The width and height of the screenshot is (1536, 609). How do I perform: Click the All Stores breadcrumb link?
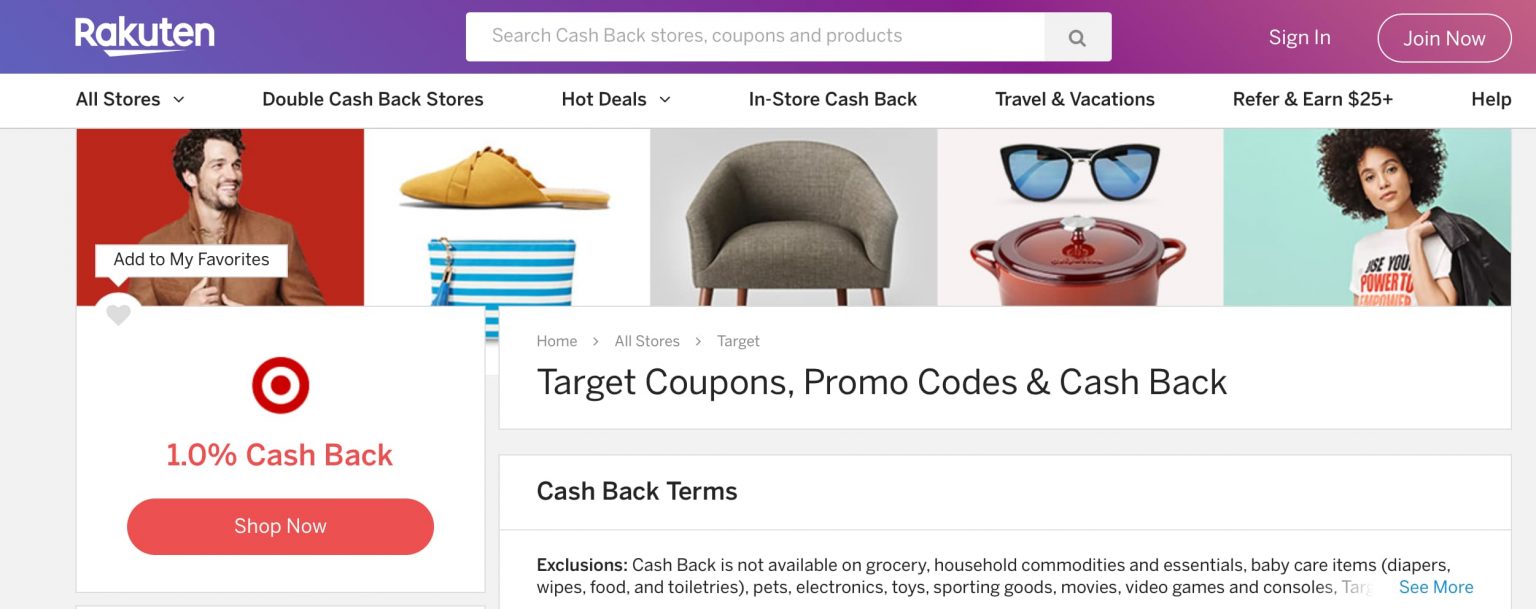(646, 341)
